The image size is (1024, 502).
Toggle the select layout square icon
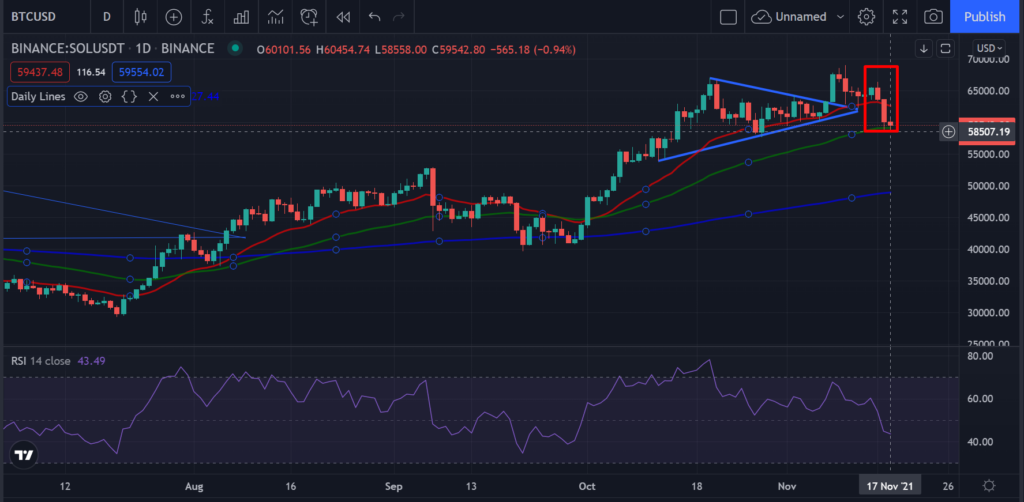click(728, 17)
